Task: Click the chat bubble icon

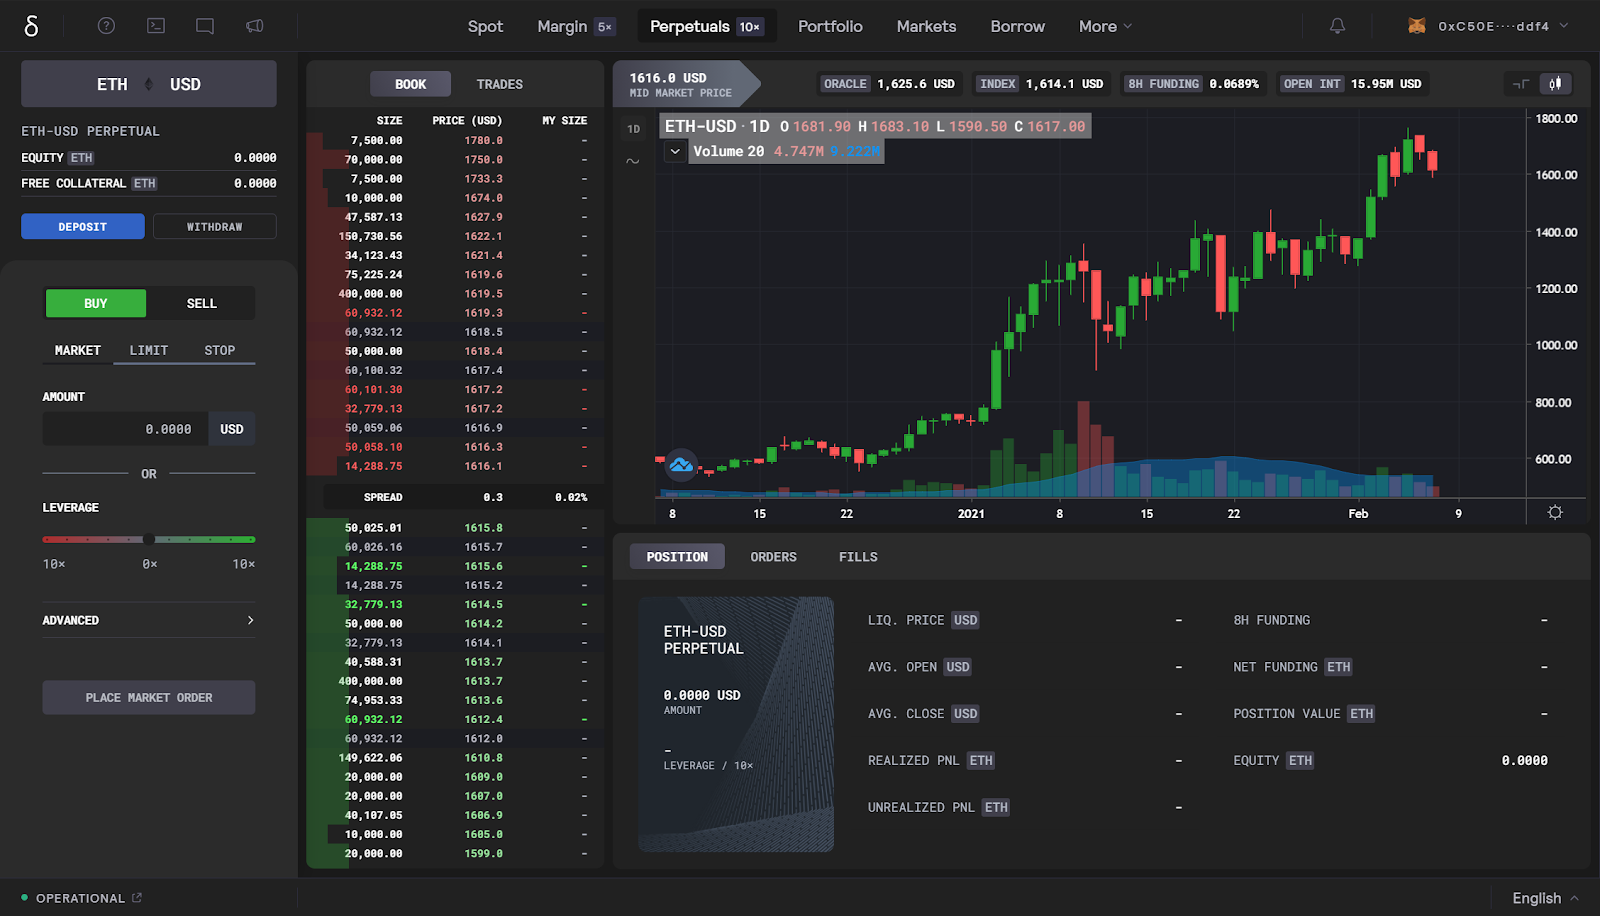Action: 205,26
